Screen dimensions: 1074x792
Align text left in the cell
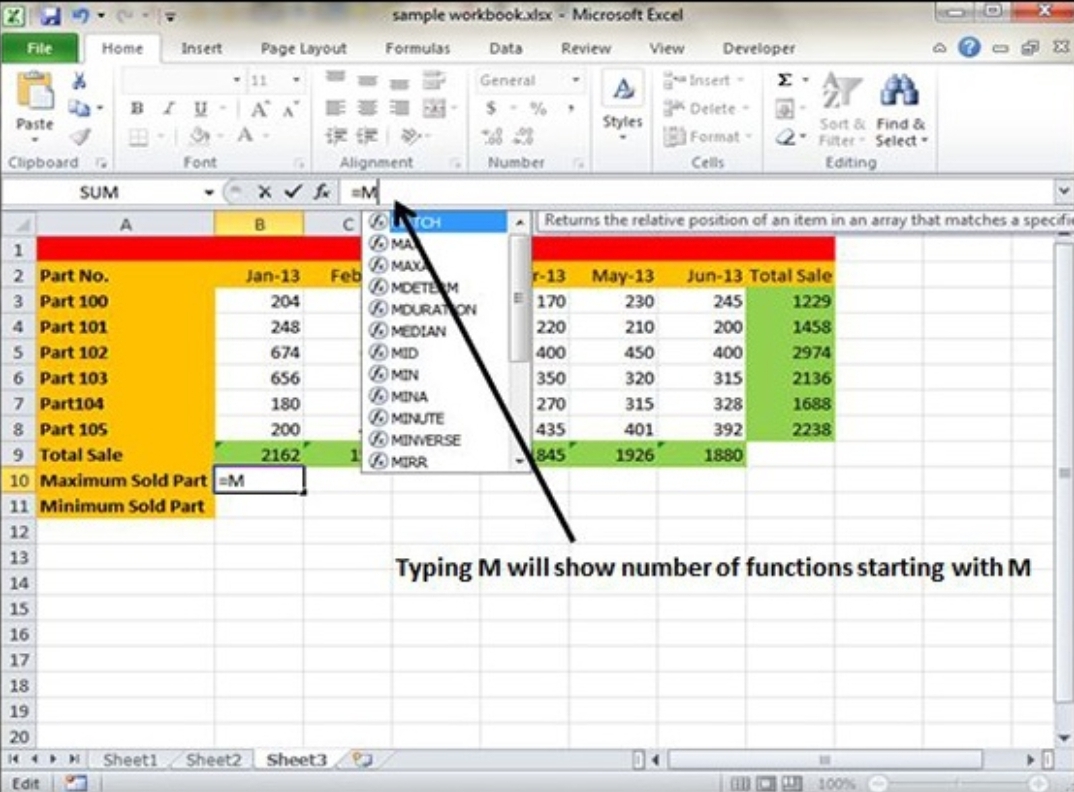pos(335,108)
